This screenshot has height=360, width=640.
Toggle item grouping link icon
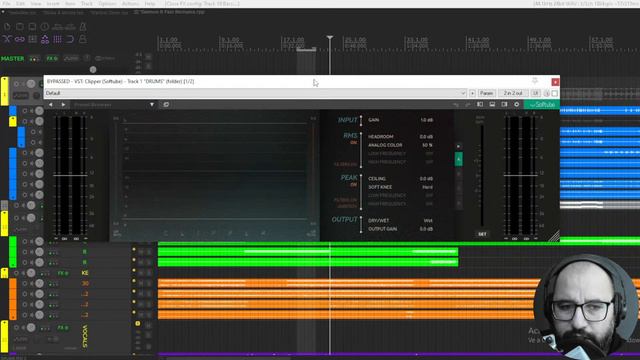tap(20, 39)
